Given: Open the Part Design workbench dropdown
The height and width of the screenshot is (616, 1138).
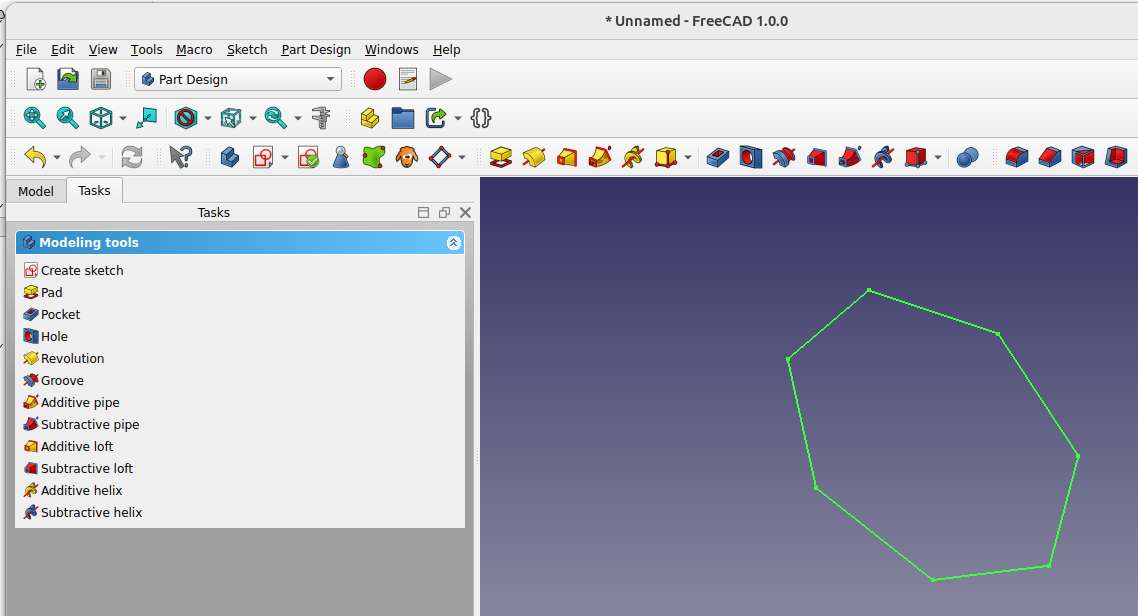Looking at the screenshot, I should (237, 79).
